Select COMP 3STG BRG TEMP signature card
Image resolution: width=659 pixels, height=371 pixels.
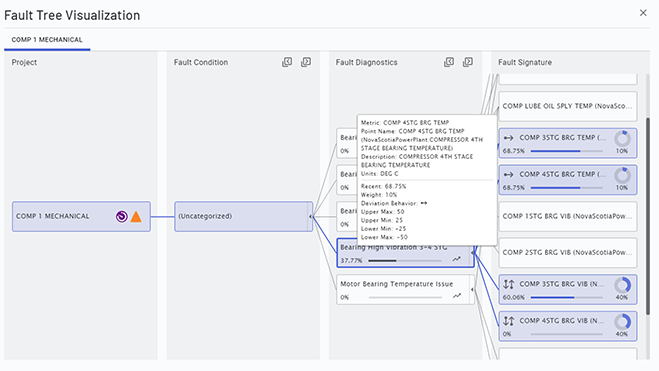568,143
